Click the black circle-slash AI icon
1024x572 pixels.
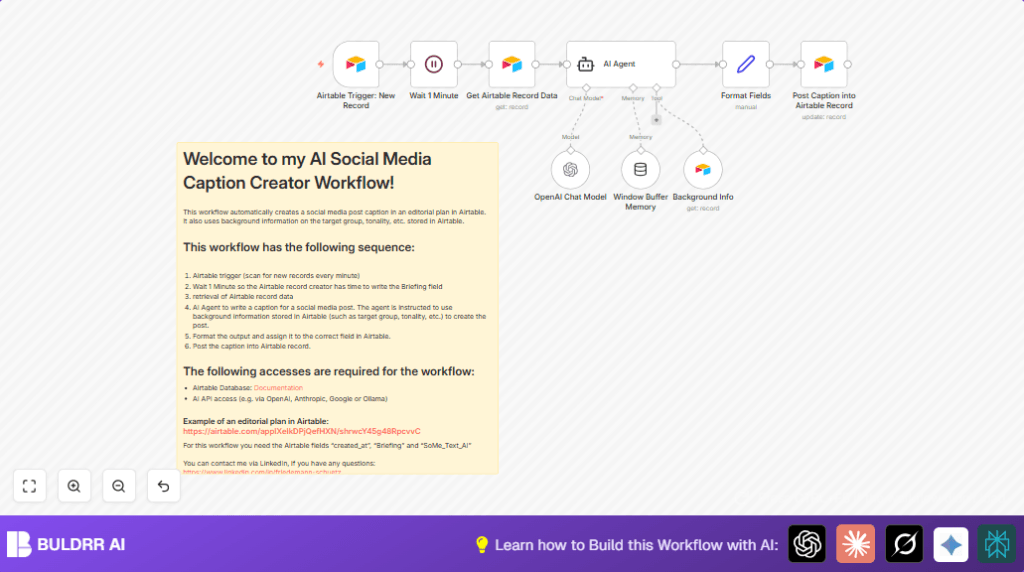coord(904,544)
